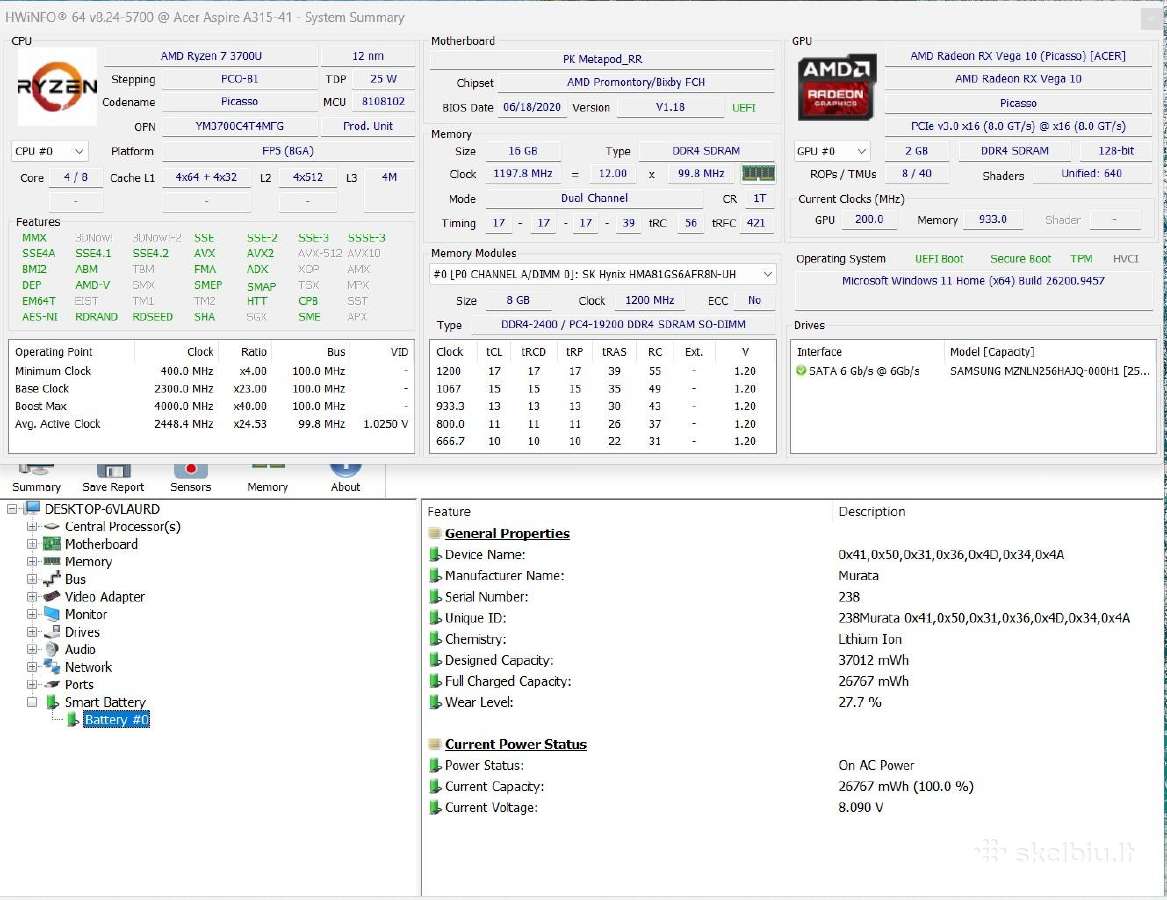The width and height of the screenshot is (1167, 900).
Task: Open the Summary toolbar button
Action: (36, 479)
